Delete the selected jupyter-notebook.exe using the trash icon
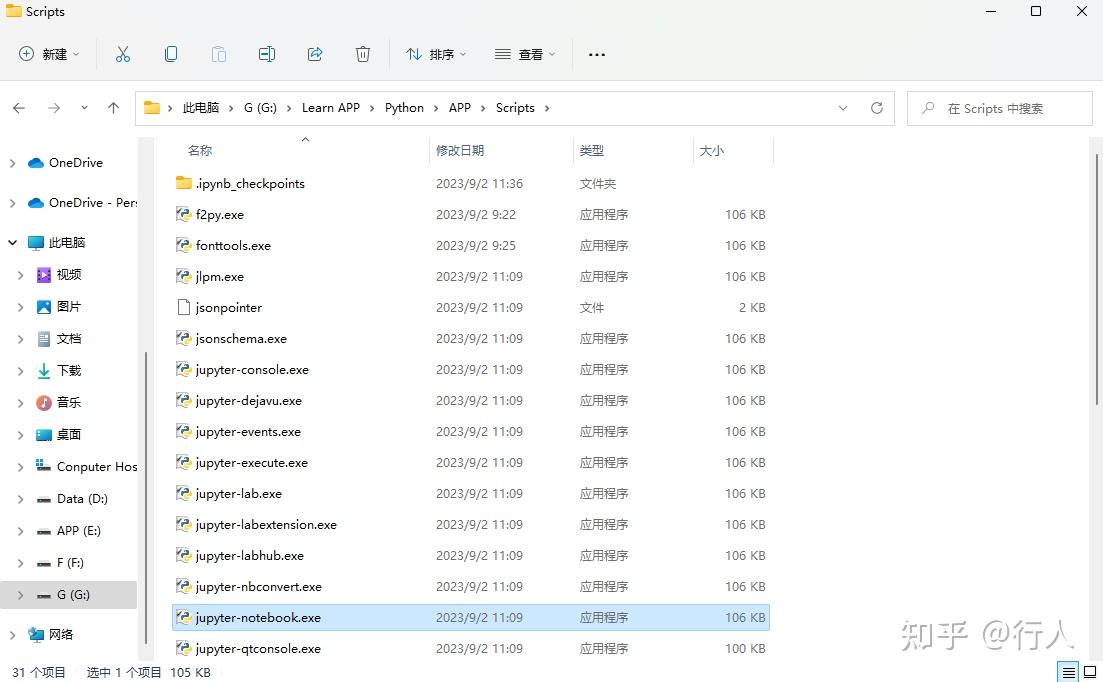Viewport: 1103px width, 682px height. pyautogui.click(x=362, y=54)
